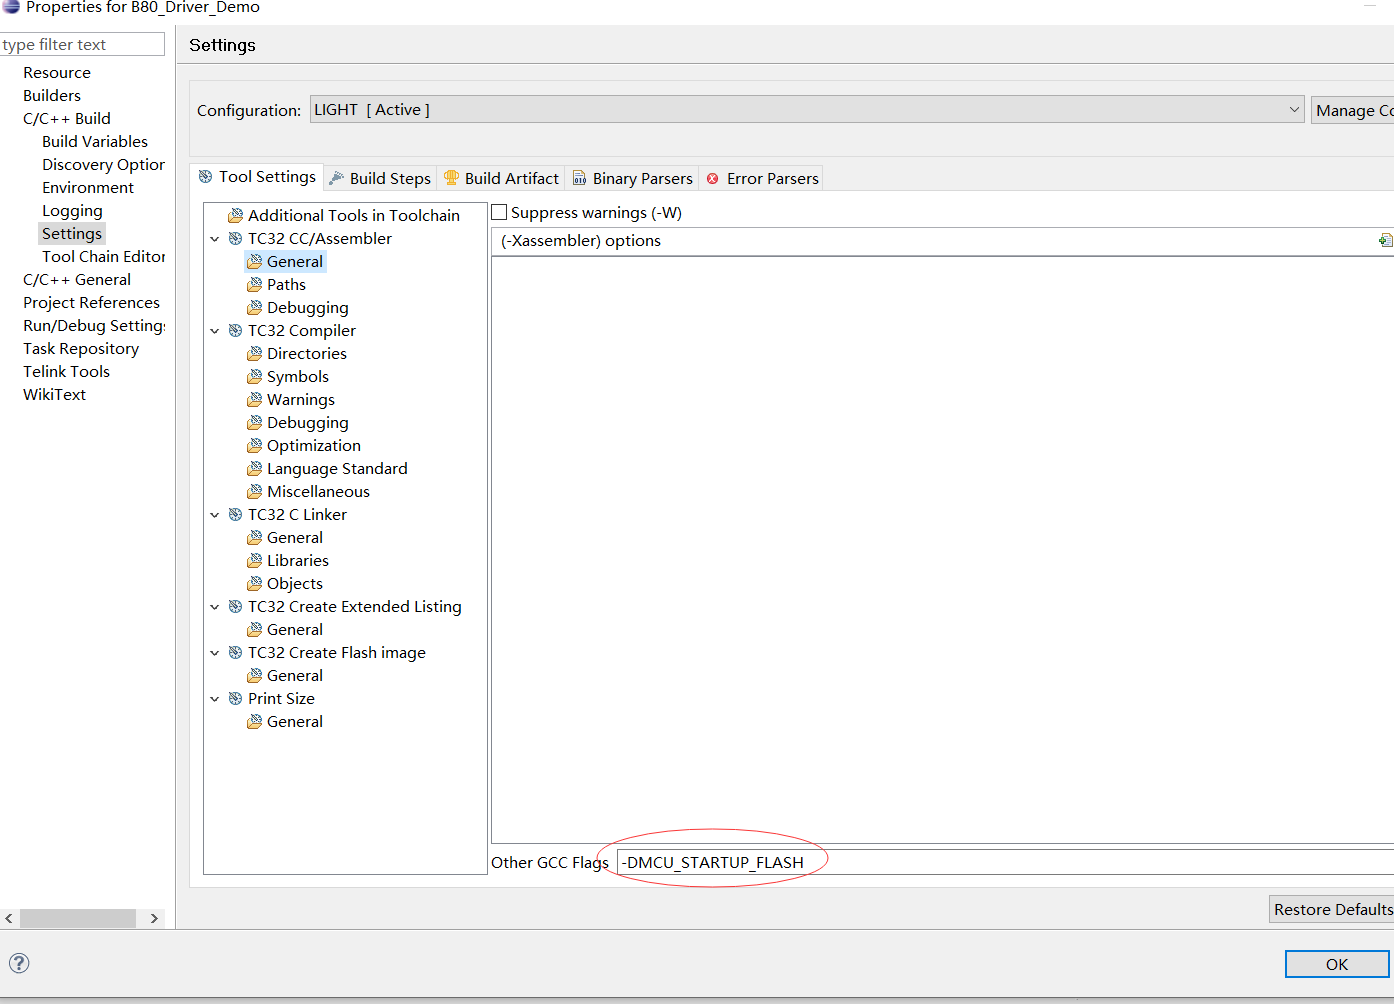This screenshot has height=1004, width=1394.
Task: Click the Paths option icon under CC/Assembler
Action: (255, 284)
